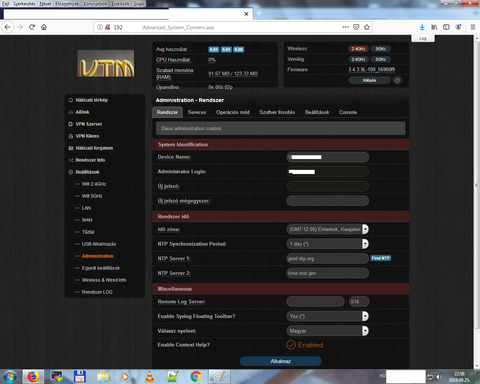Expand the Idő zóna time zone dropdown
The width and height of the screenshot is (480, 384).
[x=327, y=229]
